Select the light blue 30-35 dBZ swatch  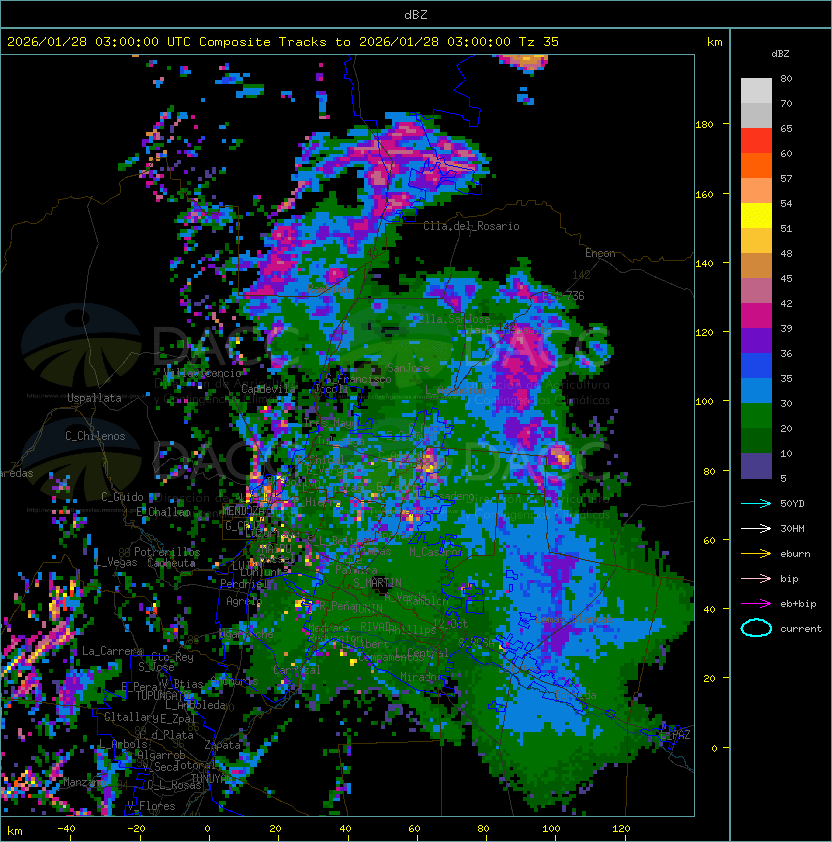coord(756,390)
